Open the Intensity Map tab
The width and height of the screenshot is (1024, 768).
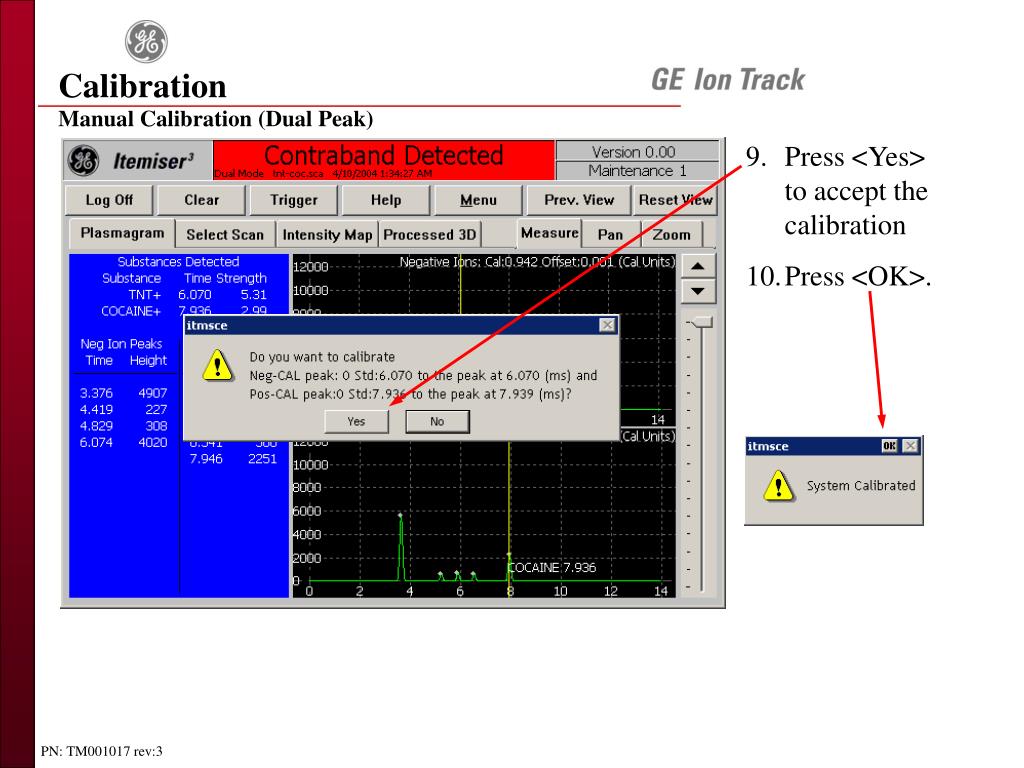click(x=327, y=234)
